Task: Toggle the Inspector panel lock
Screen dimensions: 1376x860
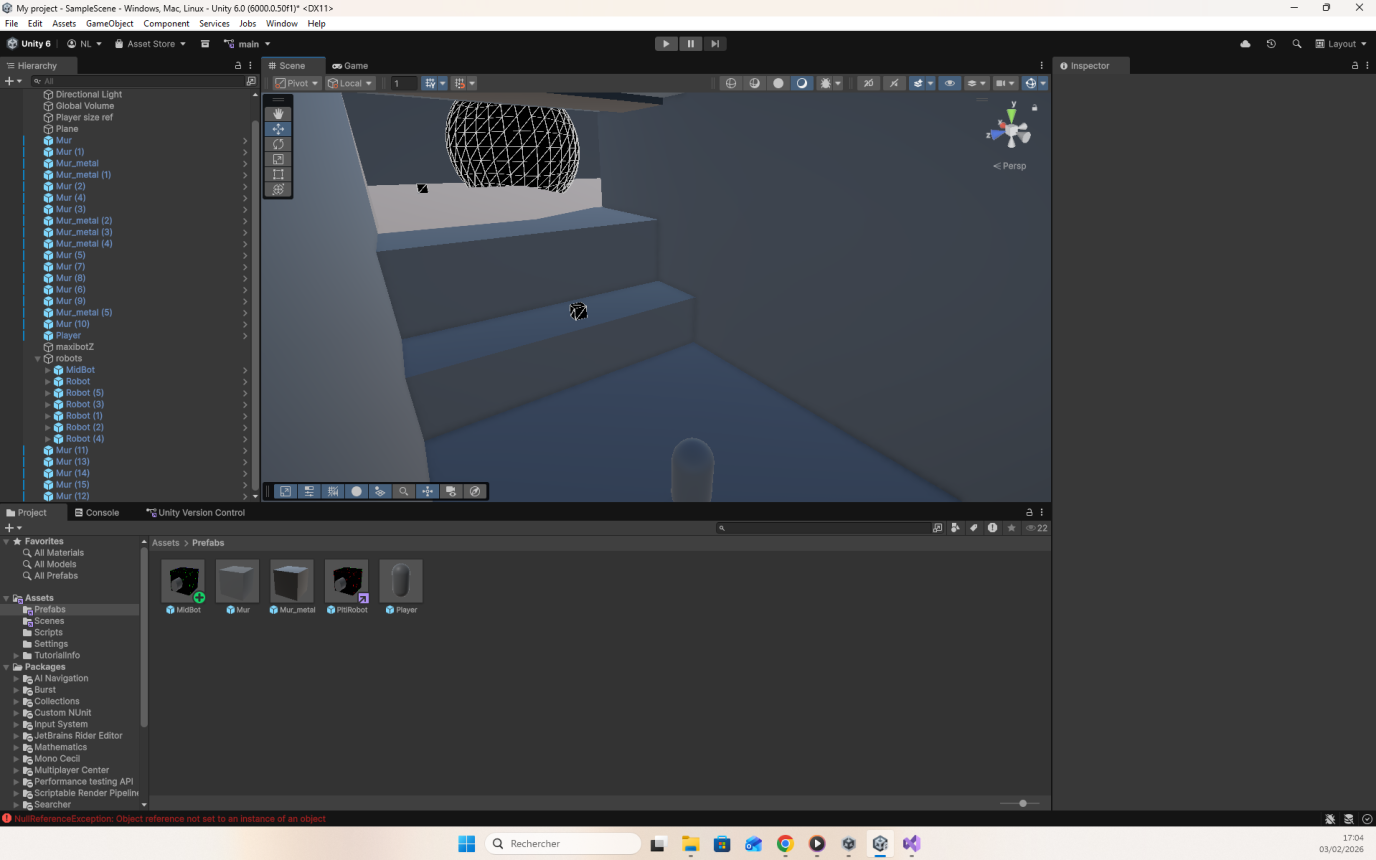Action: (x=1355, y=66)
